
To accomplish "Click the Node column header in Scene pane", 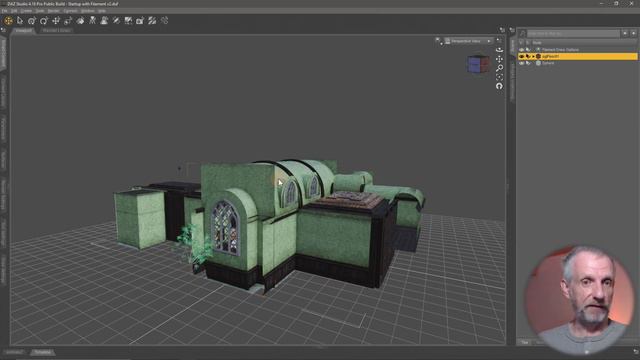I will tap(537, 42).
